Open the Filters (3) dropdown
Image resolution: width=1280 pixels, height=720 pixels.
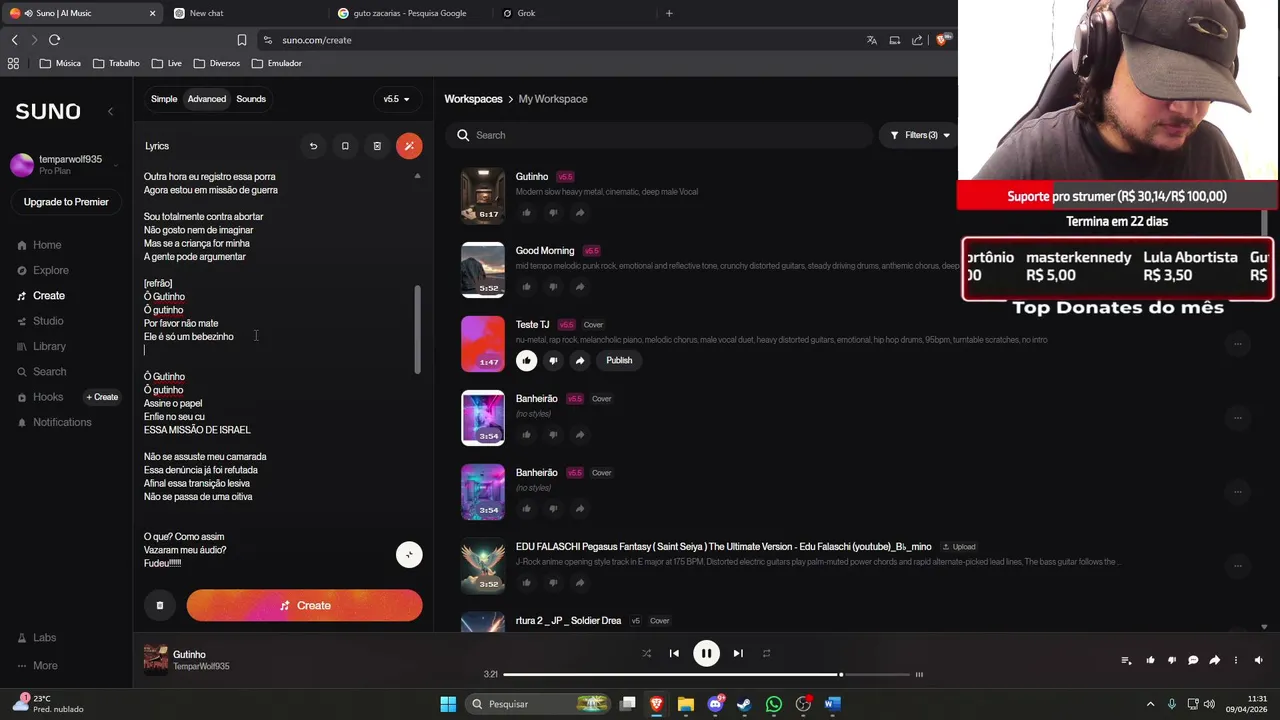coord(920,135)
